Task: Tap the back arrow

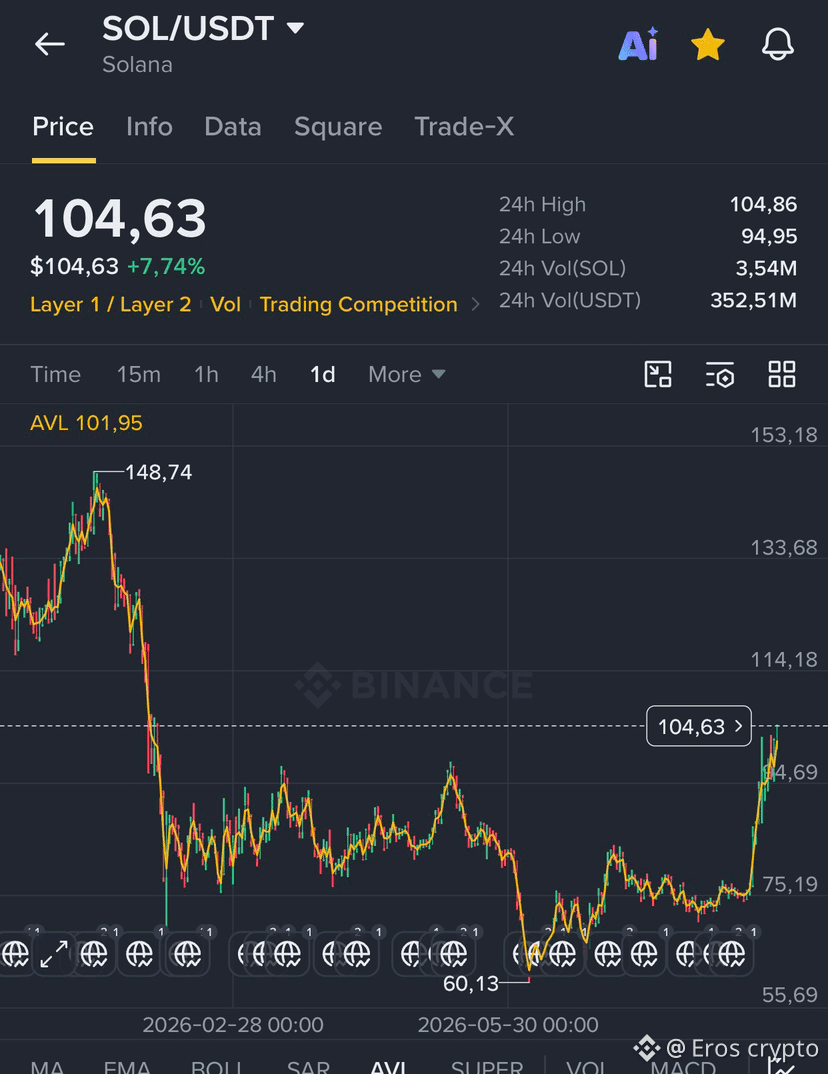Action: [49, 45]
